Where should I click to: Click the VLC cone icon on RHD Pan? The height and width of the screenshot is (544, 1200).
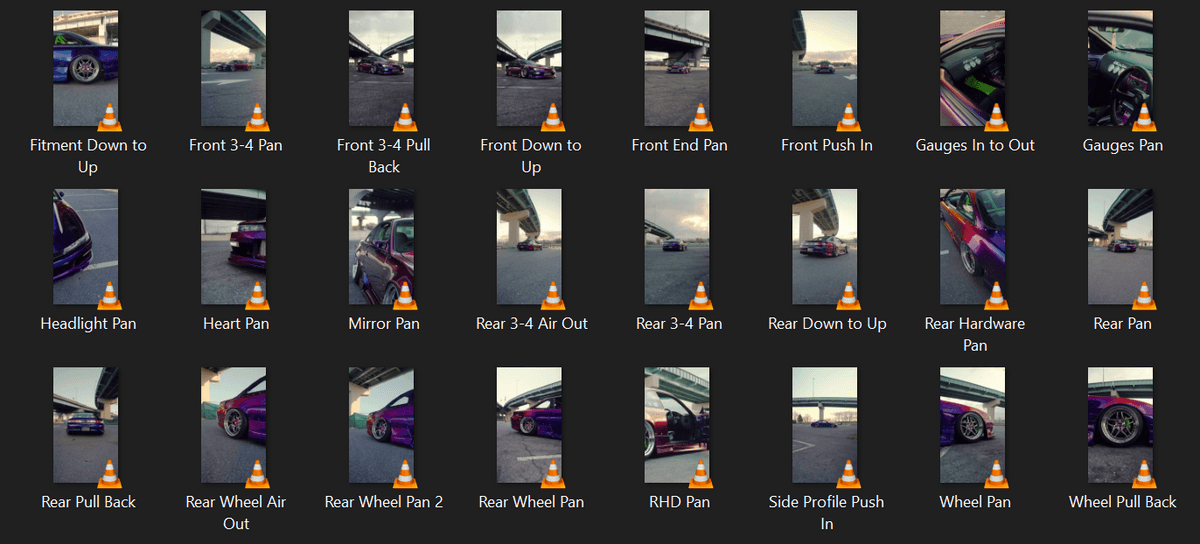(701, 473)
